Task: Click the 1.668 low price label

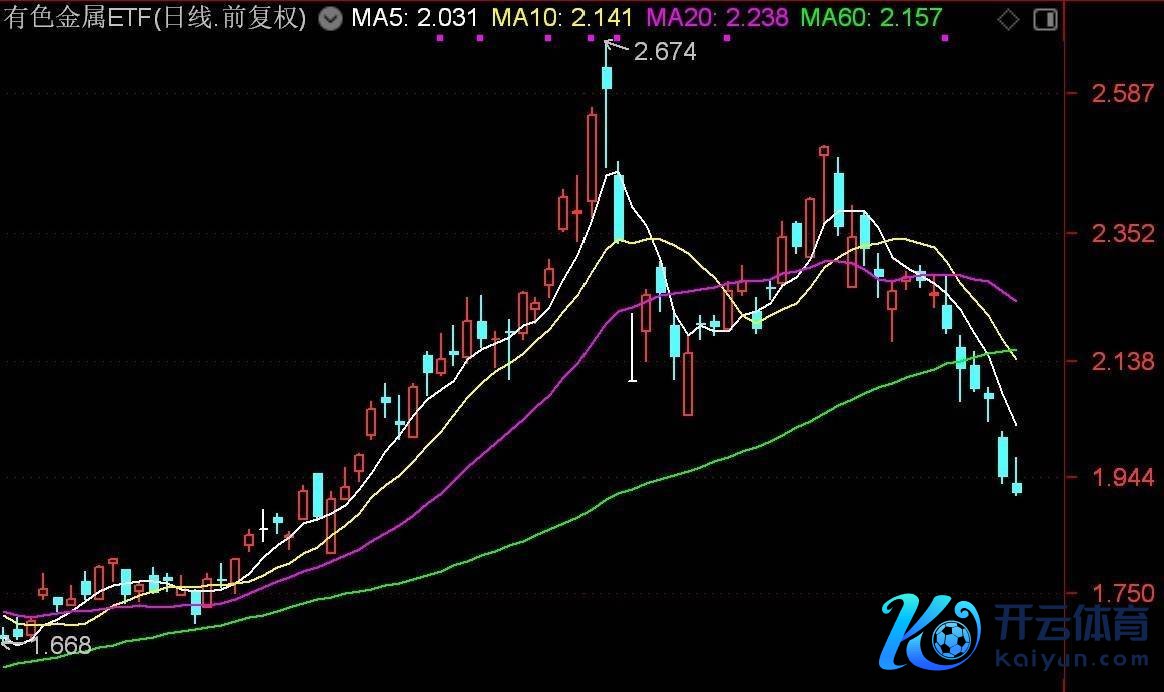Action: 60,645
